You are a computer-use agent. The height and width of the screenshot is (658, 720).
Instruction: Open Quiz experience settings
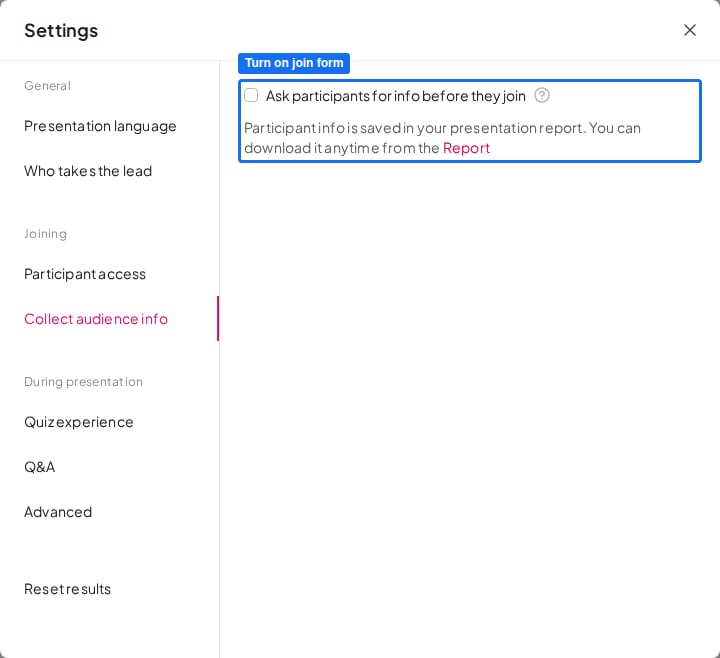click(x=79, y=422)
